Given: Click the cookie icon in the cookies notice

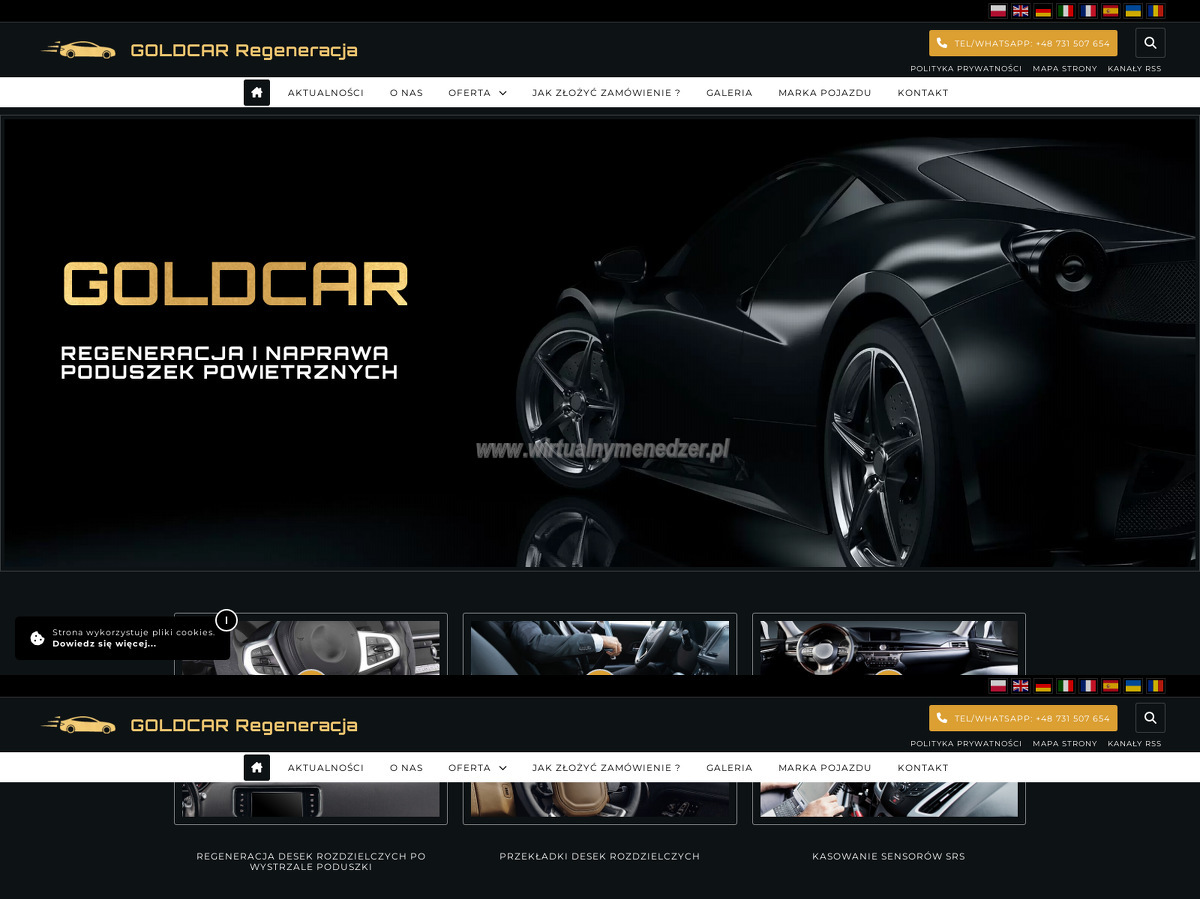Looking at the screenshot, I should 37,638.
